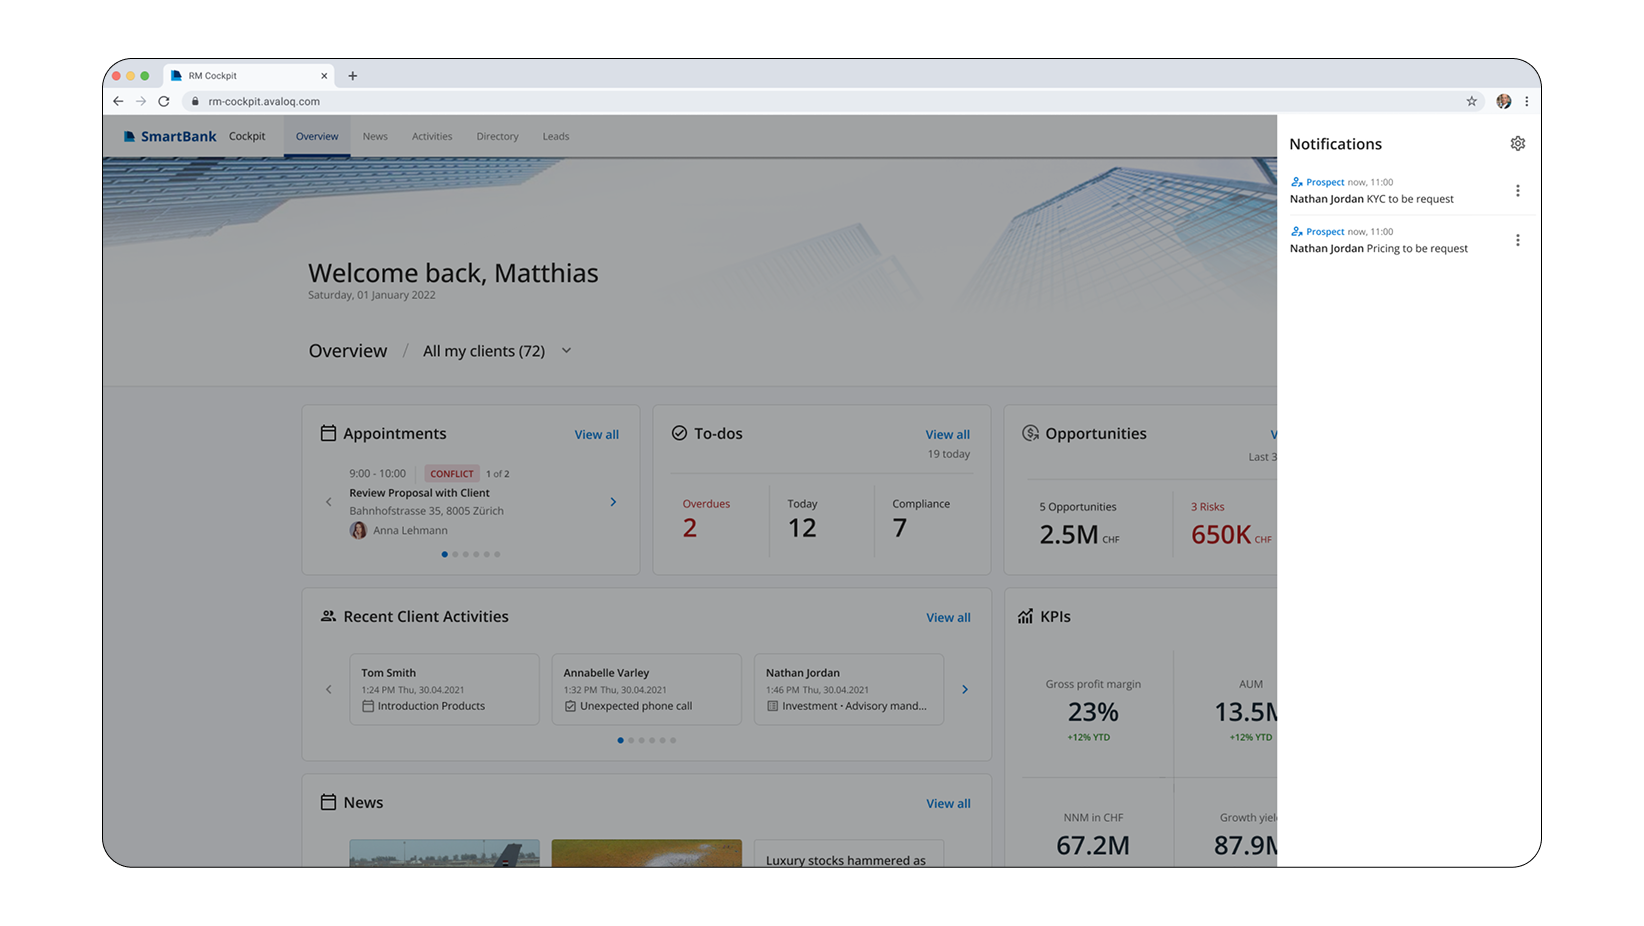Click the browser back arrow
This screenshot has height=926, width=1644.
[x=118, y=101]
